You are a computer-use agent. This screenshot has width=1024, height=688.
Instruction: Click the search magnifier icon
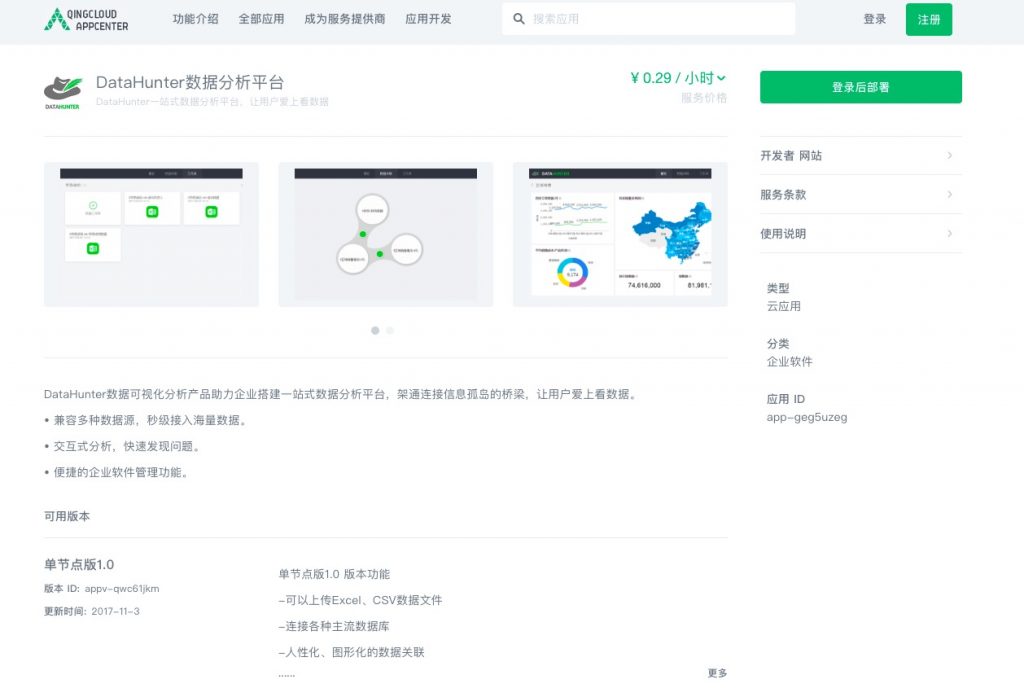coord(518,19)
